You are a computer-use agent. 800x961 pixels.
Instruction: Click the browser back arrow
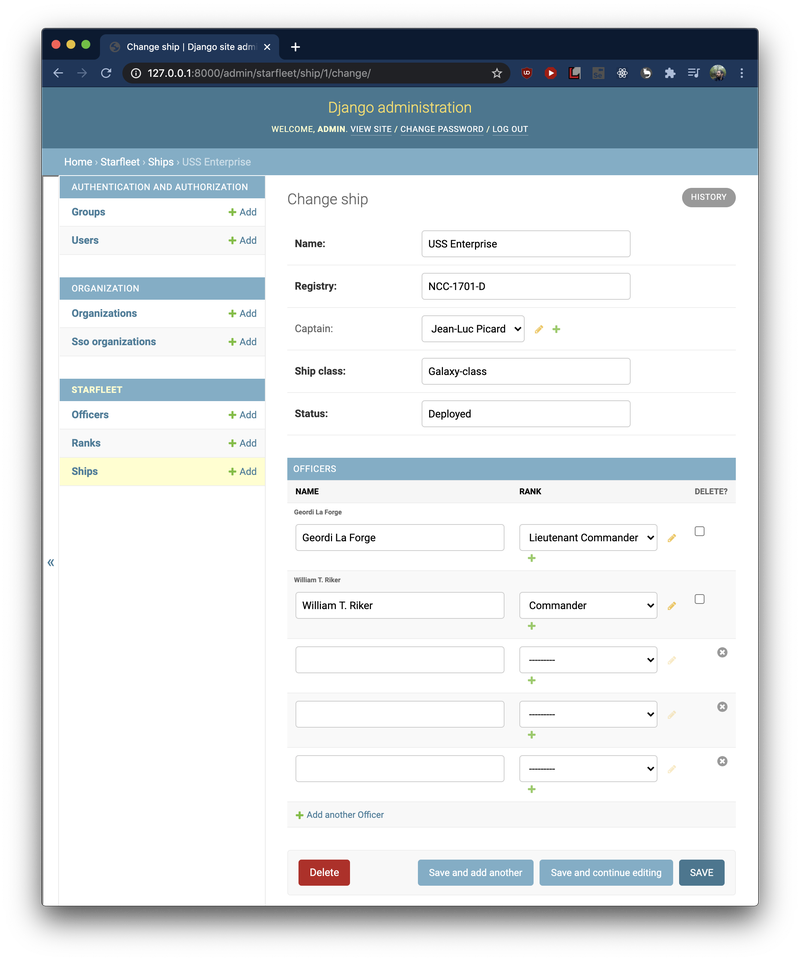coord(58,73)
